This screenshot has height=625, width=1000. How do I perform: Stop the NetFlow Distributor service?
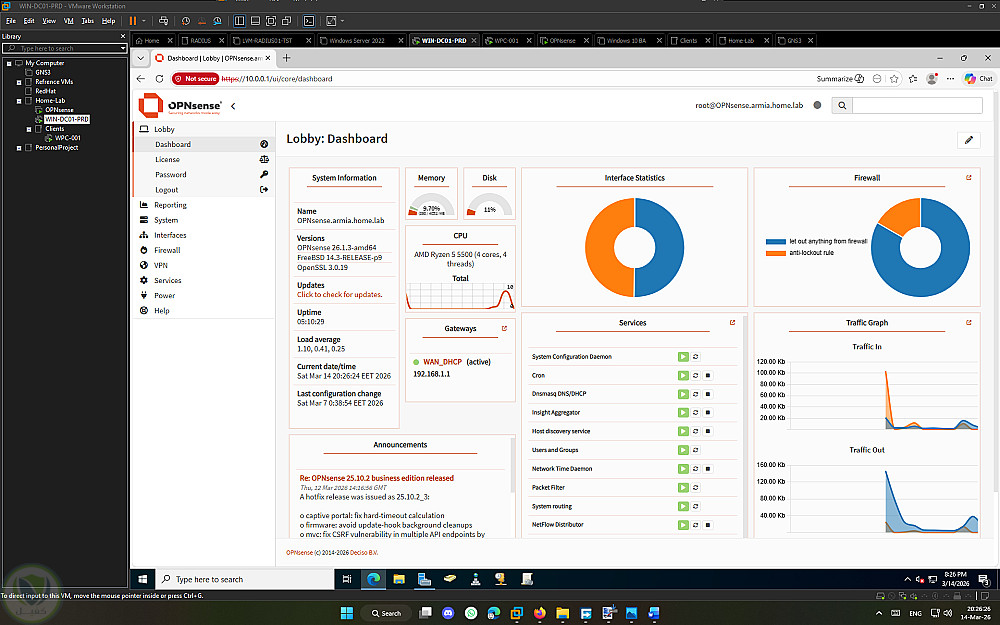708,525
